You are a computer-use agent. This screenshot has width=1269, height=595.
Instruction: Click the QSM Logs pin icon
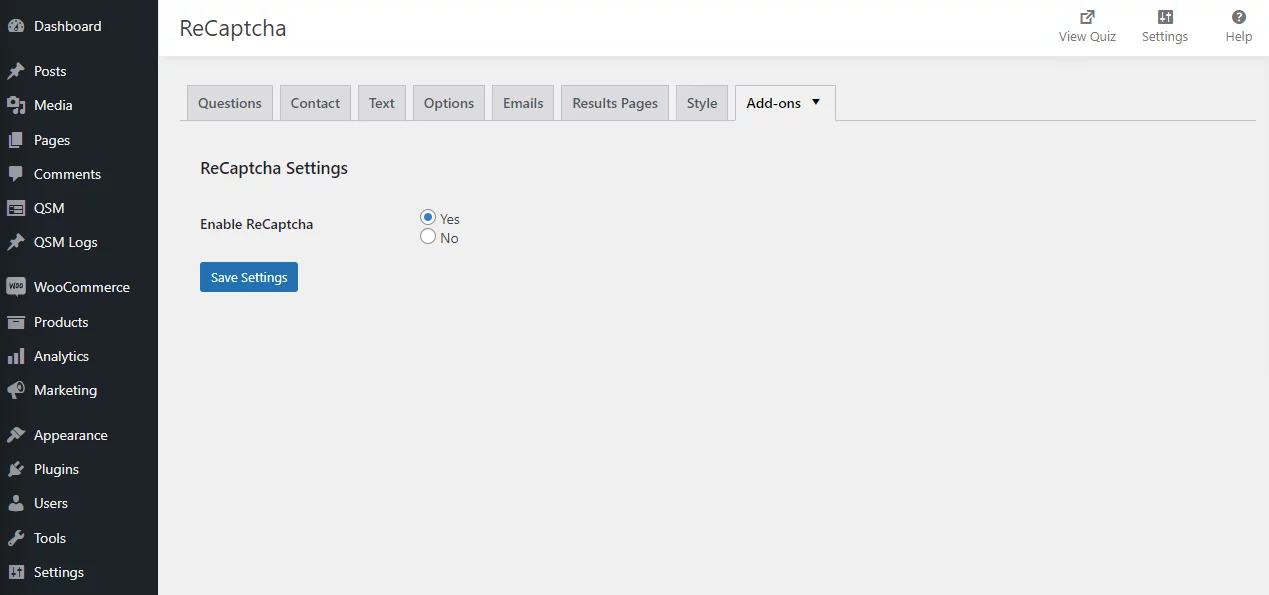pos(16,242)
